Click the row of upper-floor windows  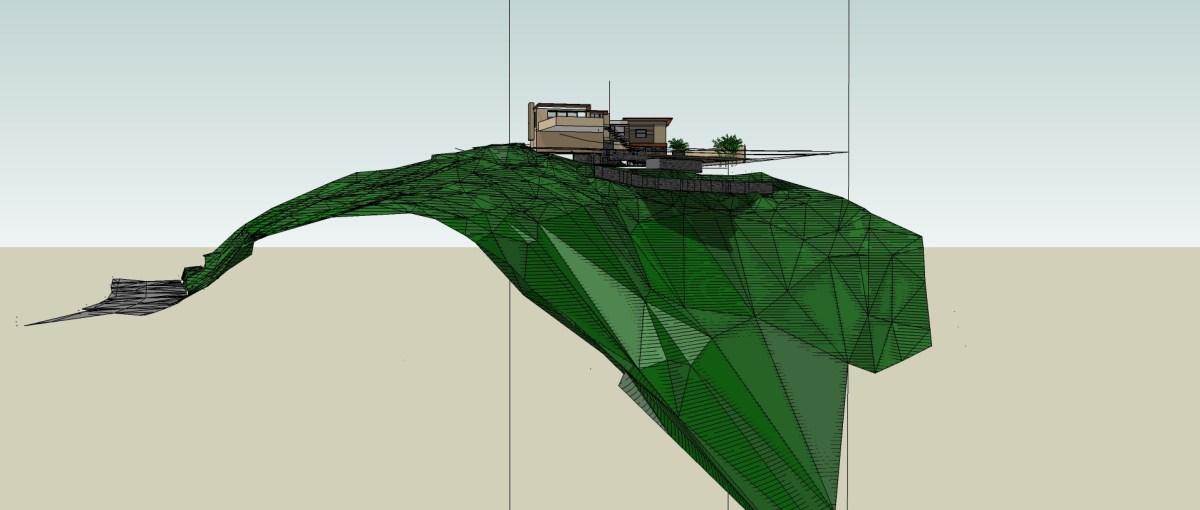coord(570,114)
